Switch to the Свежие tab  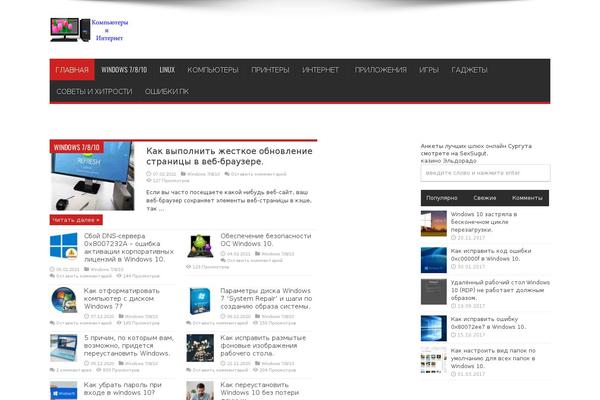(484, 198)
